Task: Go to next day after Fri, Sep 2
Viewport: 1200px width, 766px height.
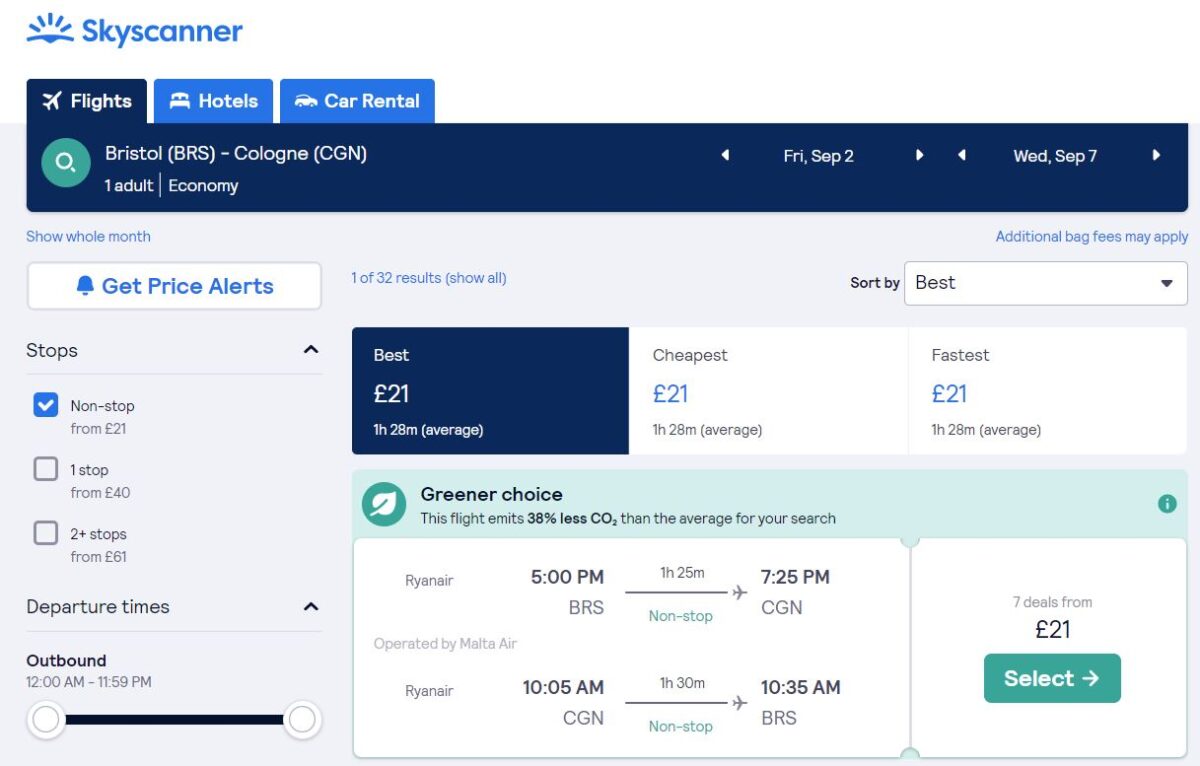Action: (920, 156)
